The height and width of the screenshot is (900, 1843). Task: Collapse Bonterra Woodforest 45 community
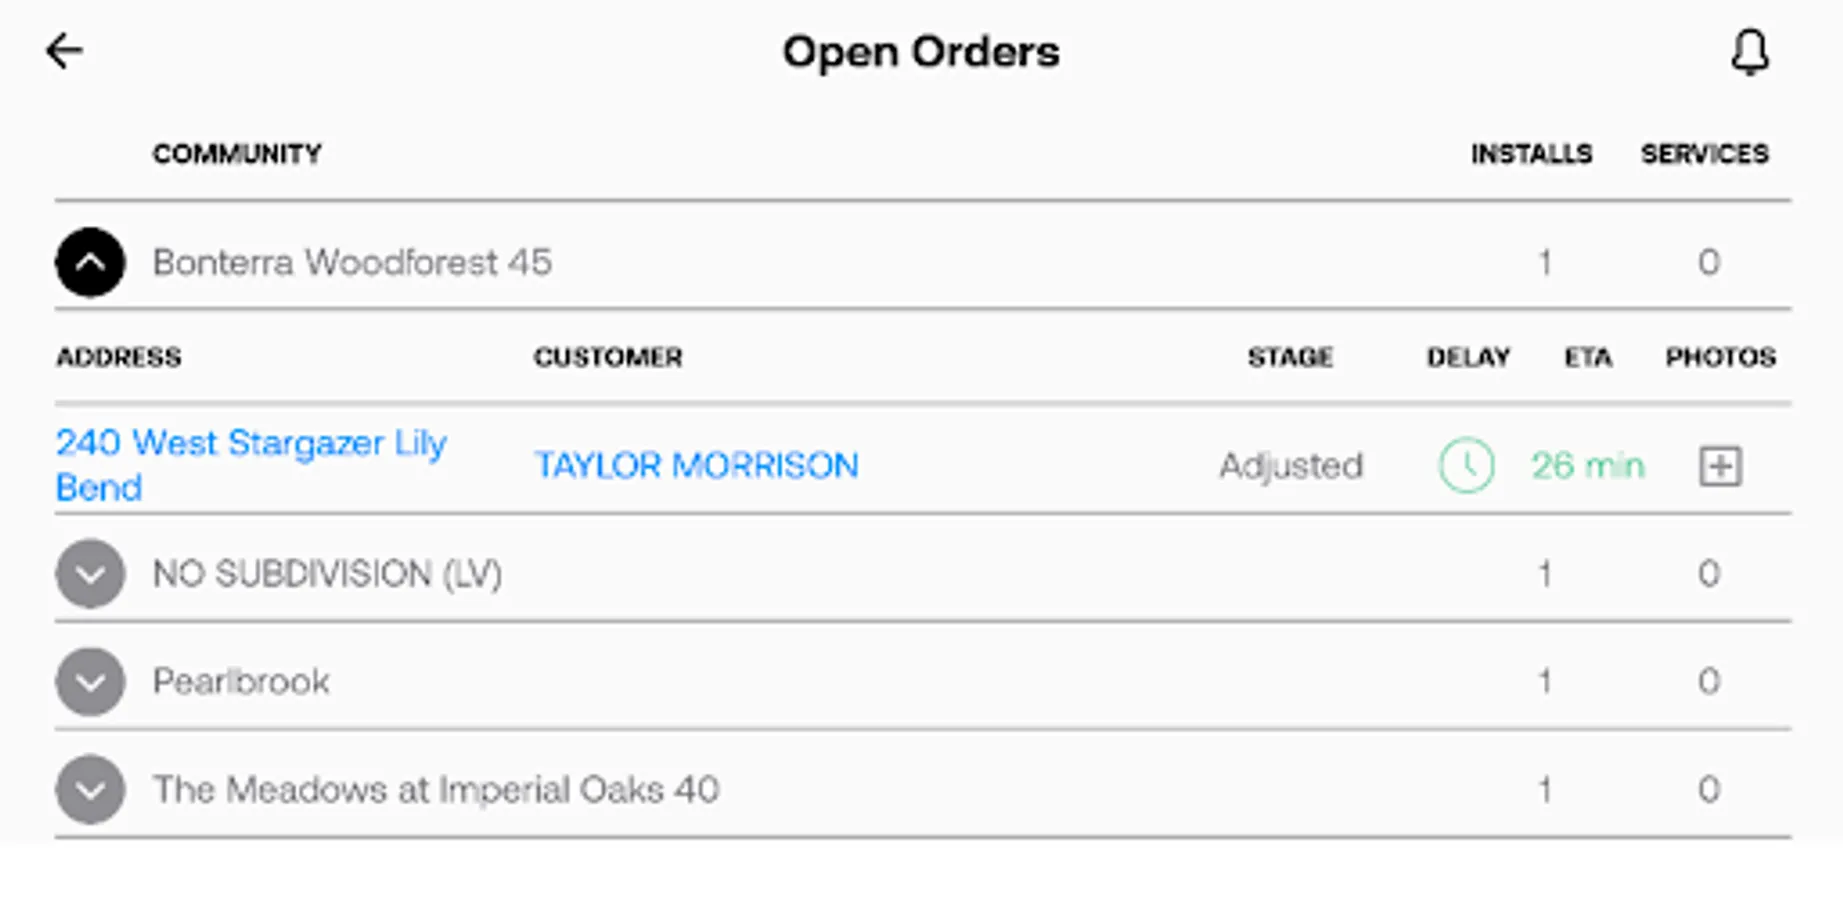click(x=90, y=263)
